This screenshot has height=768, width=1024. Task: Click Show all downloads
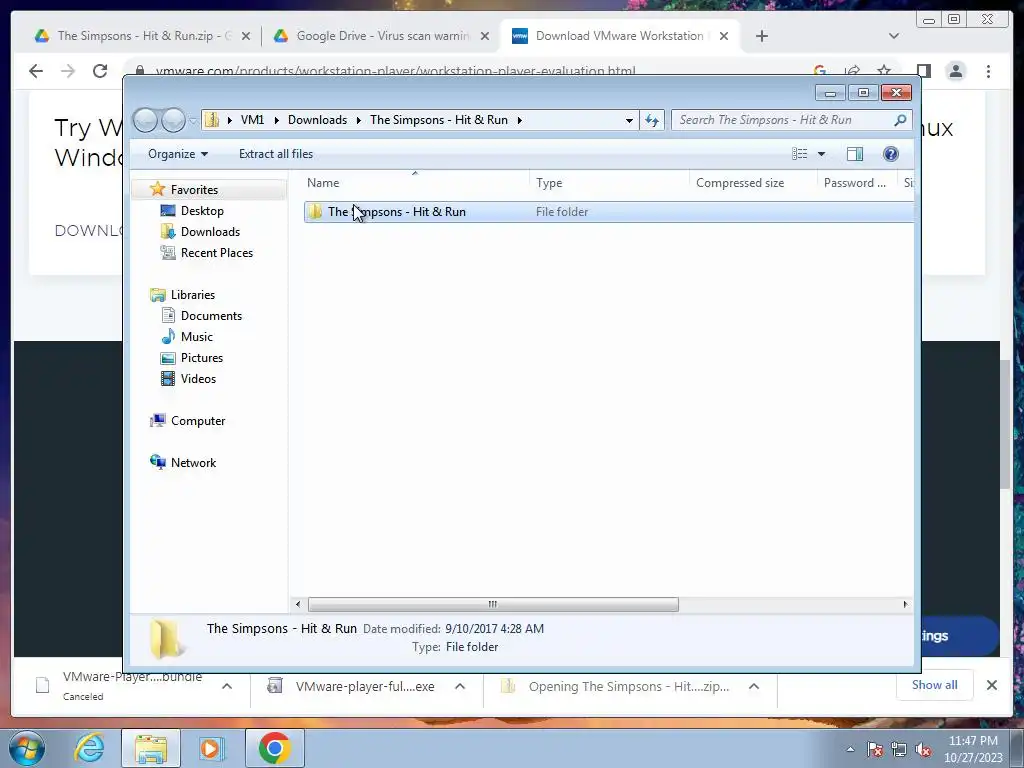click(x=935, y=685)
